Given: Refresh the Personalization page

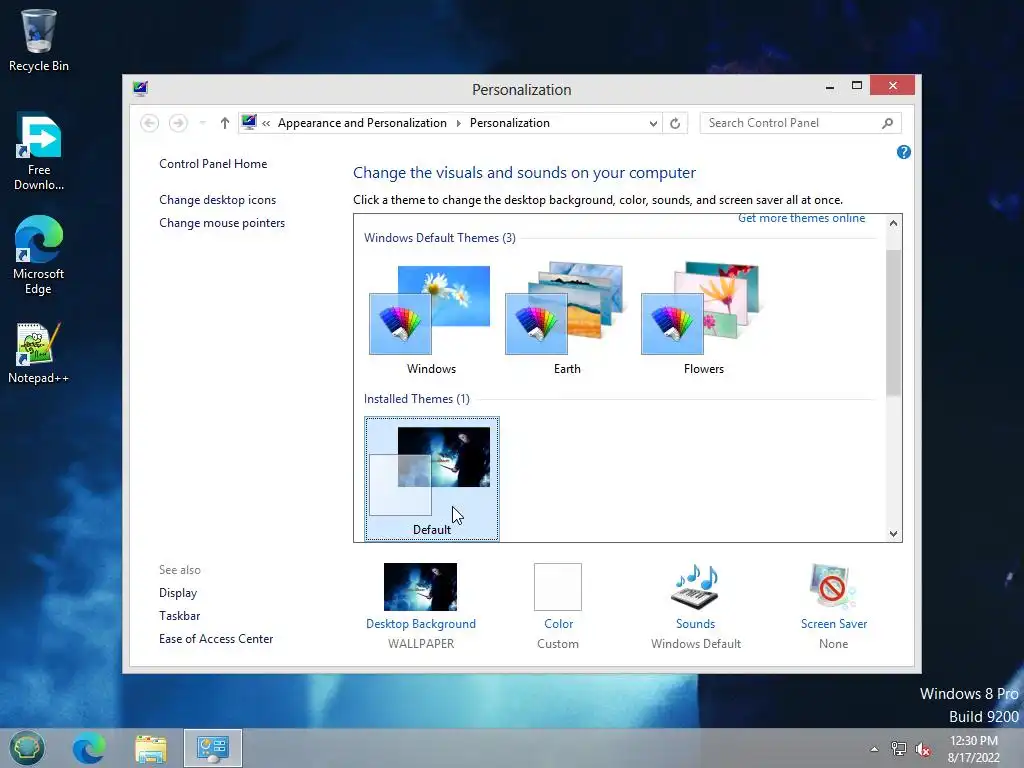Looking at the screenshot, I should (675, 123).
